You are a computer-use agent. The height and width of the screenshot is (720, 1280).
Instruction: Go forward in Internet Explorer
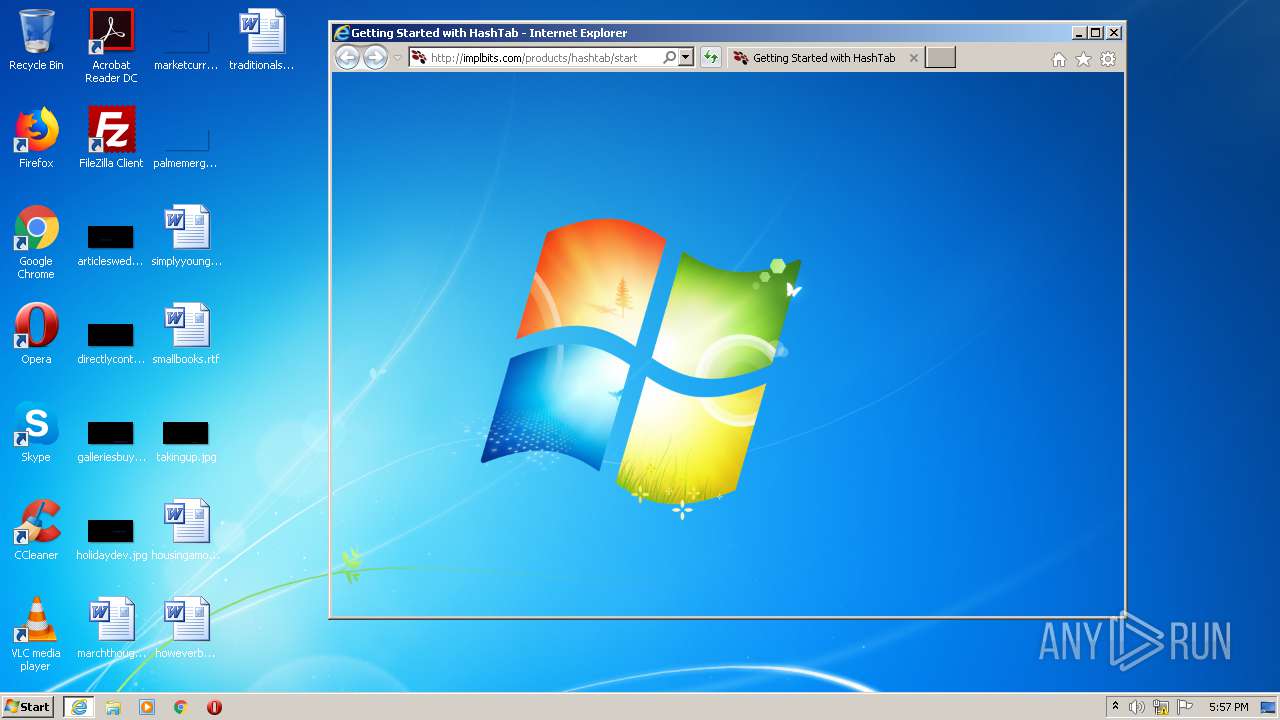pyautogui.click(x=375, y=58)
